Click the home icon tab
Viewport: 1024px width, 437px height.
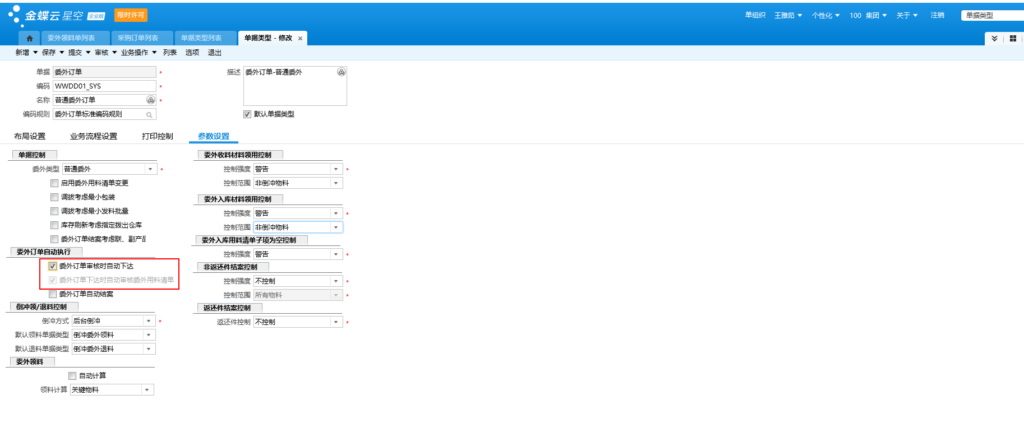pyautogui.click(x=30, y=38)
